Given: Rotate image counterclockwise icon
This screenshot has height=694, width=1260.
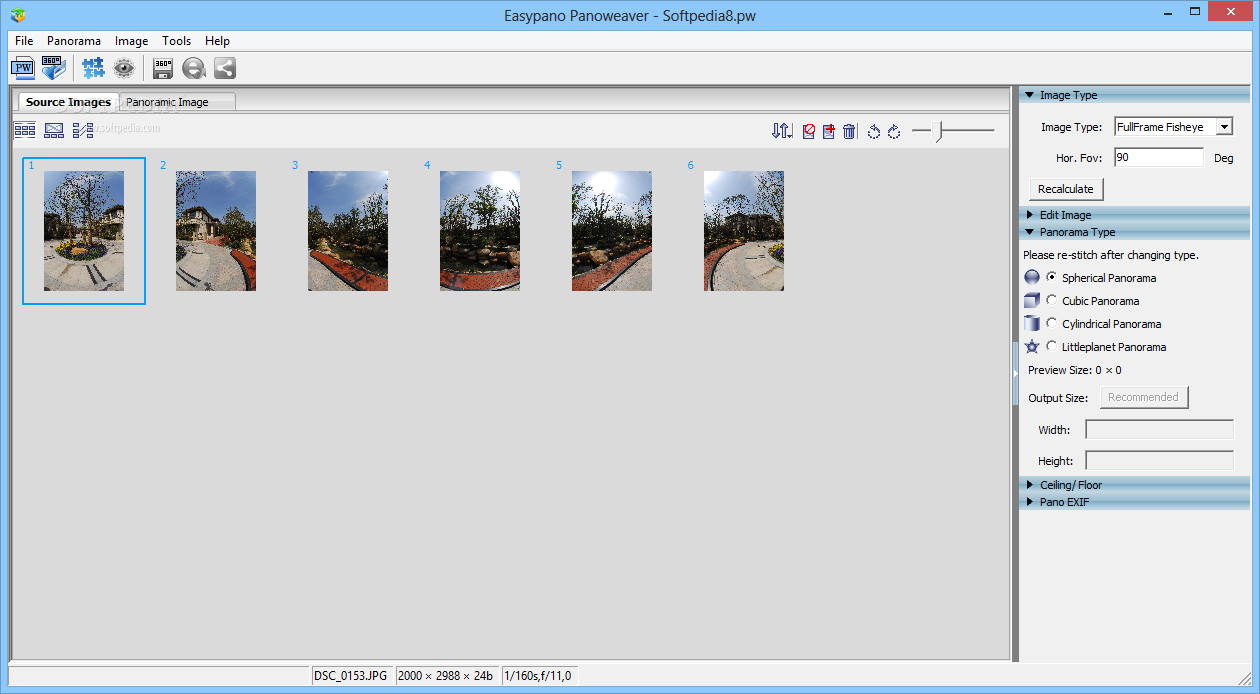Looking at the screenshot, I should (x=874, y=131).
